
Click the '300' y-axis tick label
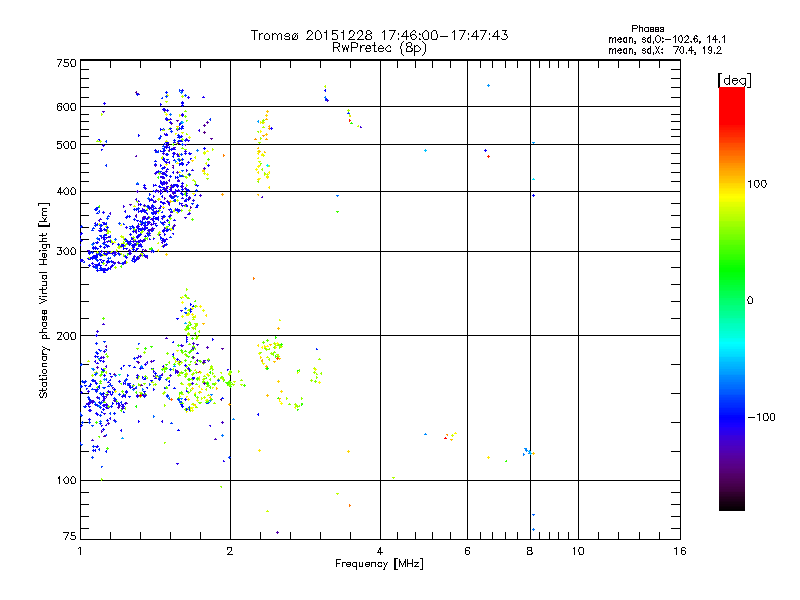pyautogui.click(x=66, y=252)
